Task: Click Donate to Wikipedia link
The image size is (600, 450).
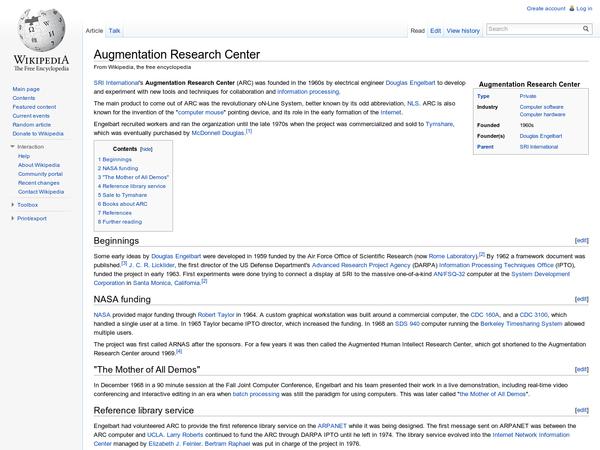Action: pyautogui.click(x=38, y=134)
